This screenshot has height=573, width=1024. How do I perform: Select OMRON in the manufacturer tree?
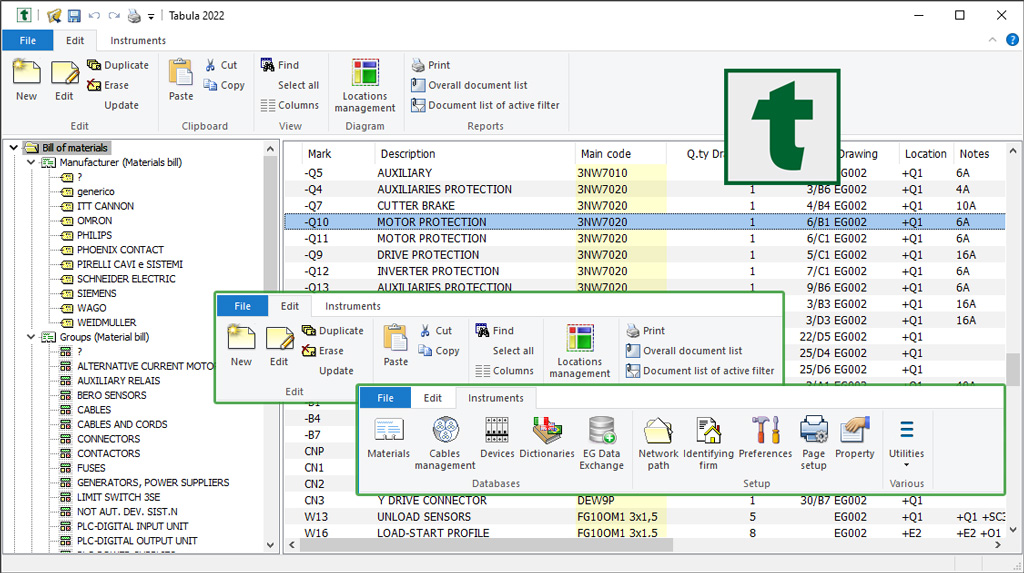click(x=95, y=220)
